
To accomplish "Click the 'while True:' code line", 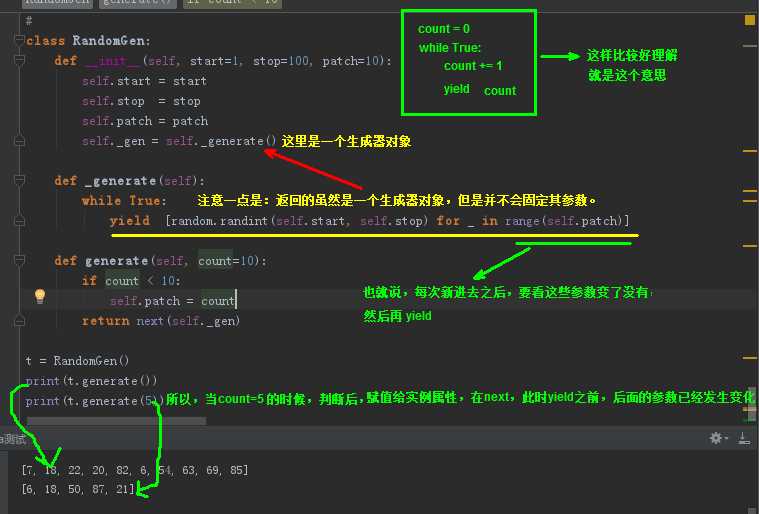I will (x=124, y=200).
